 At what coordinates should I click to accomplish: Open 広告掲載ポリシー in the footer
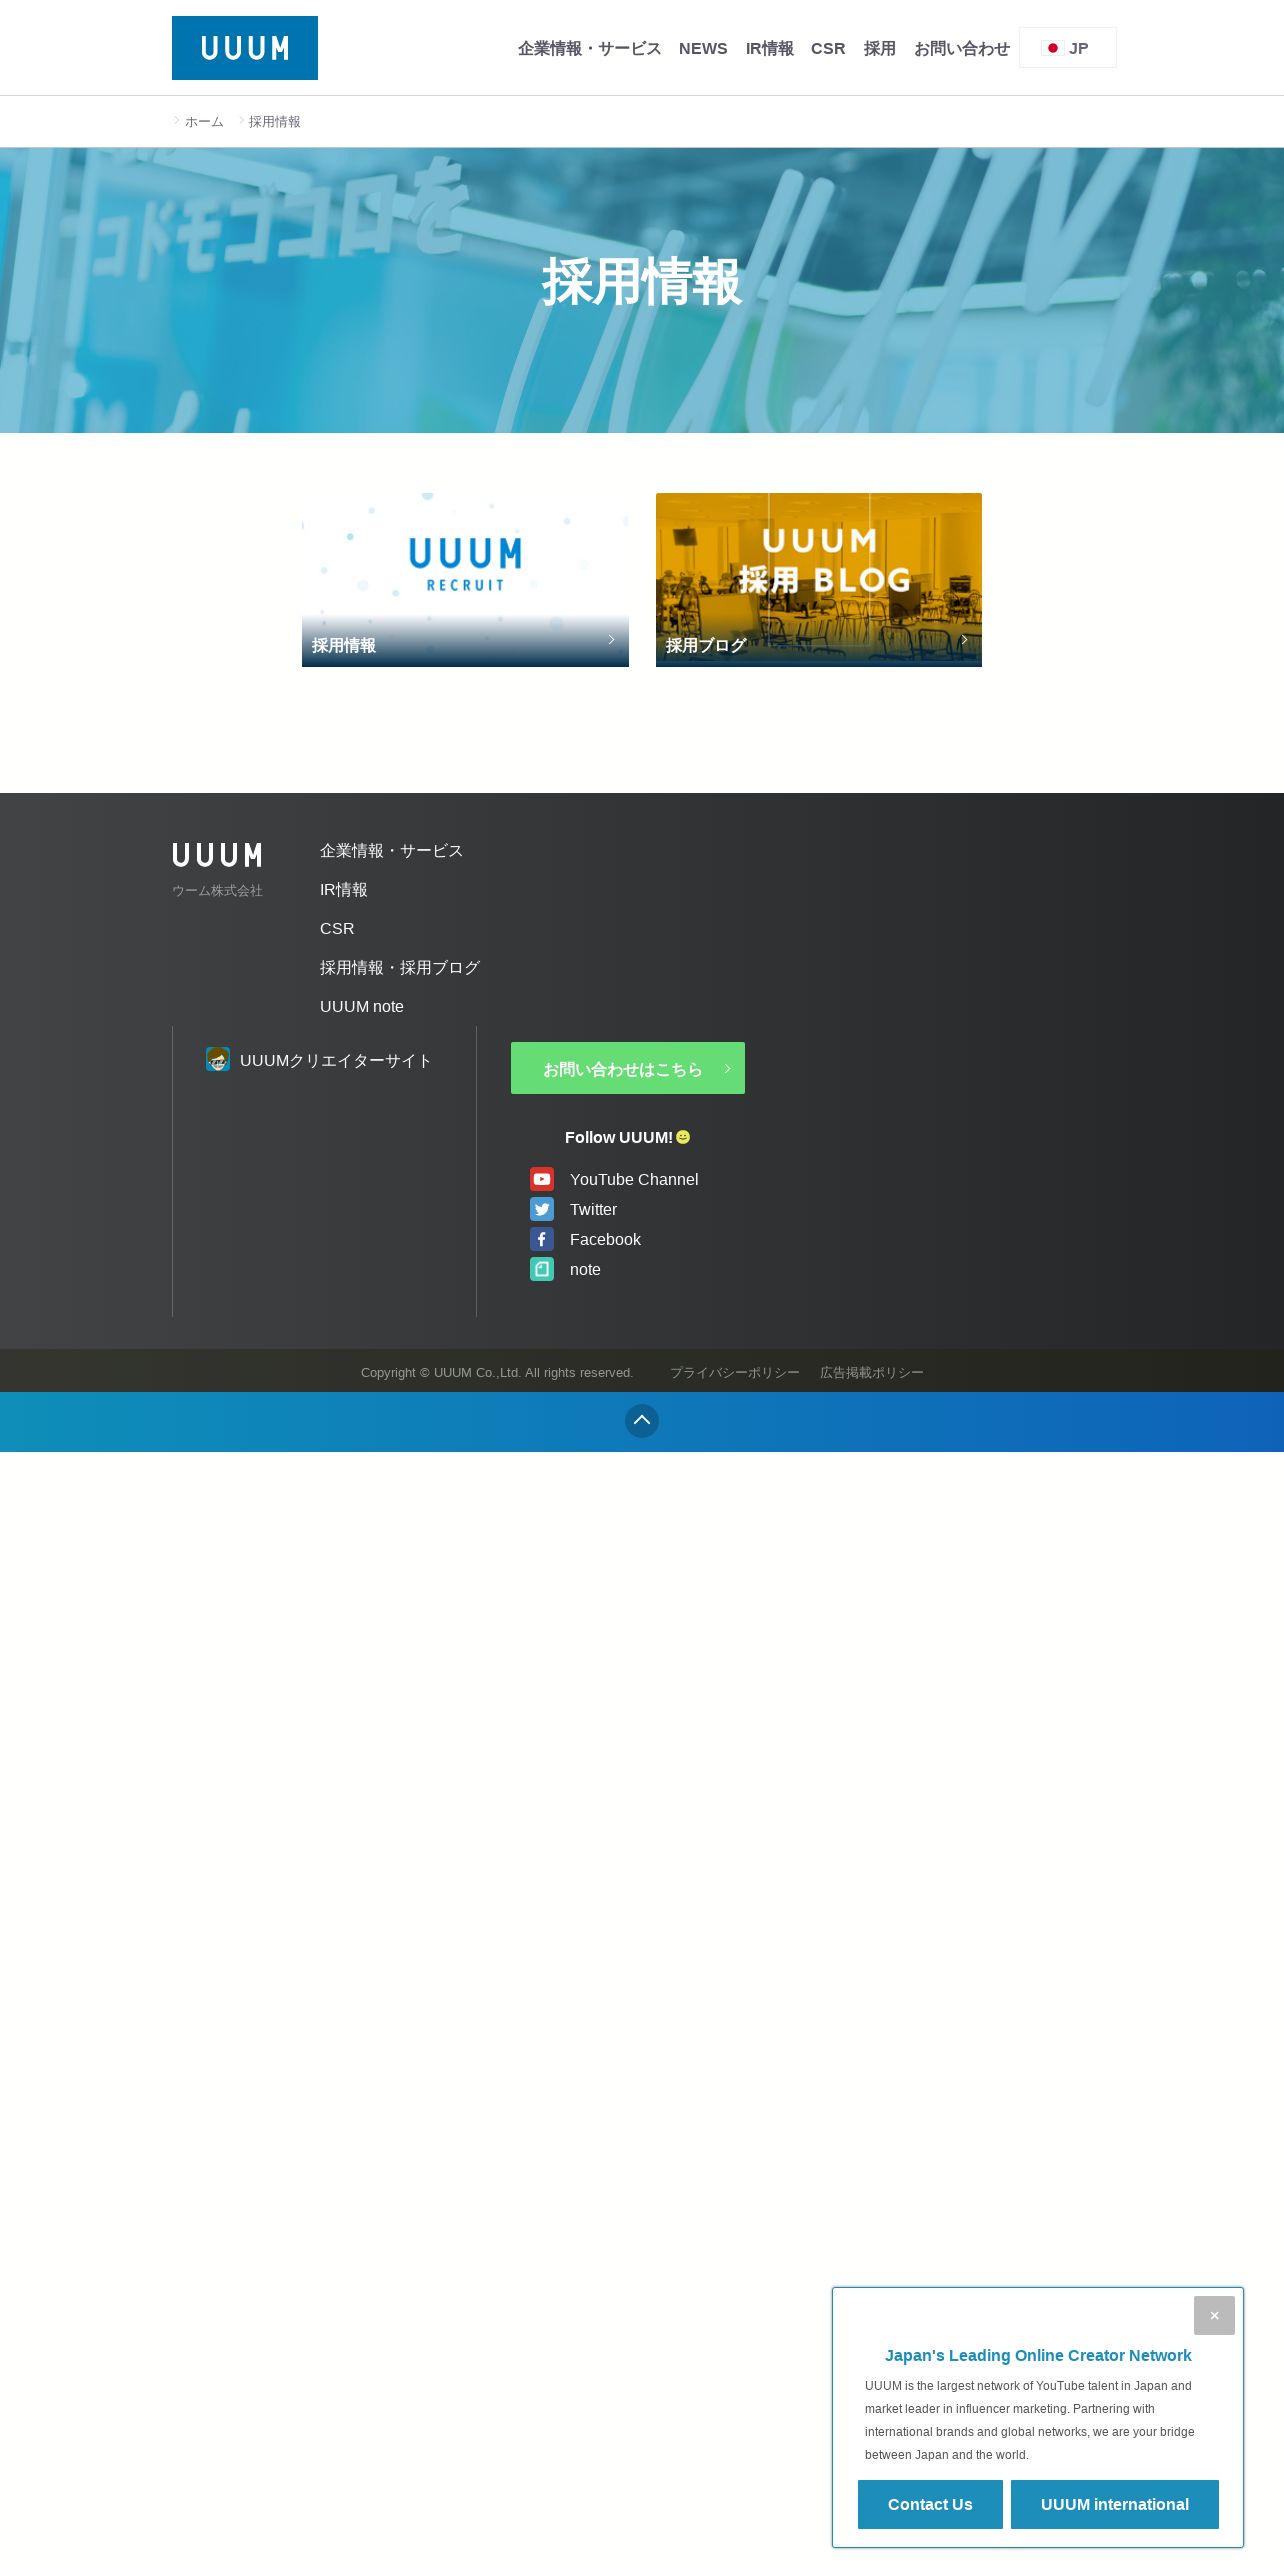click(x=872, y=1373)
